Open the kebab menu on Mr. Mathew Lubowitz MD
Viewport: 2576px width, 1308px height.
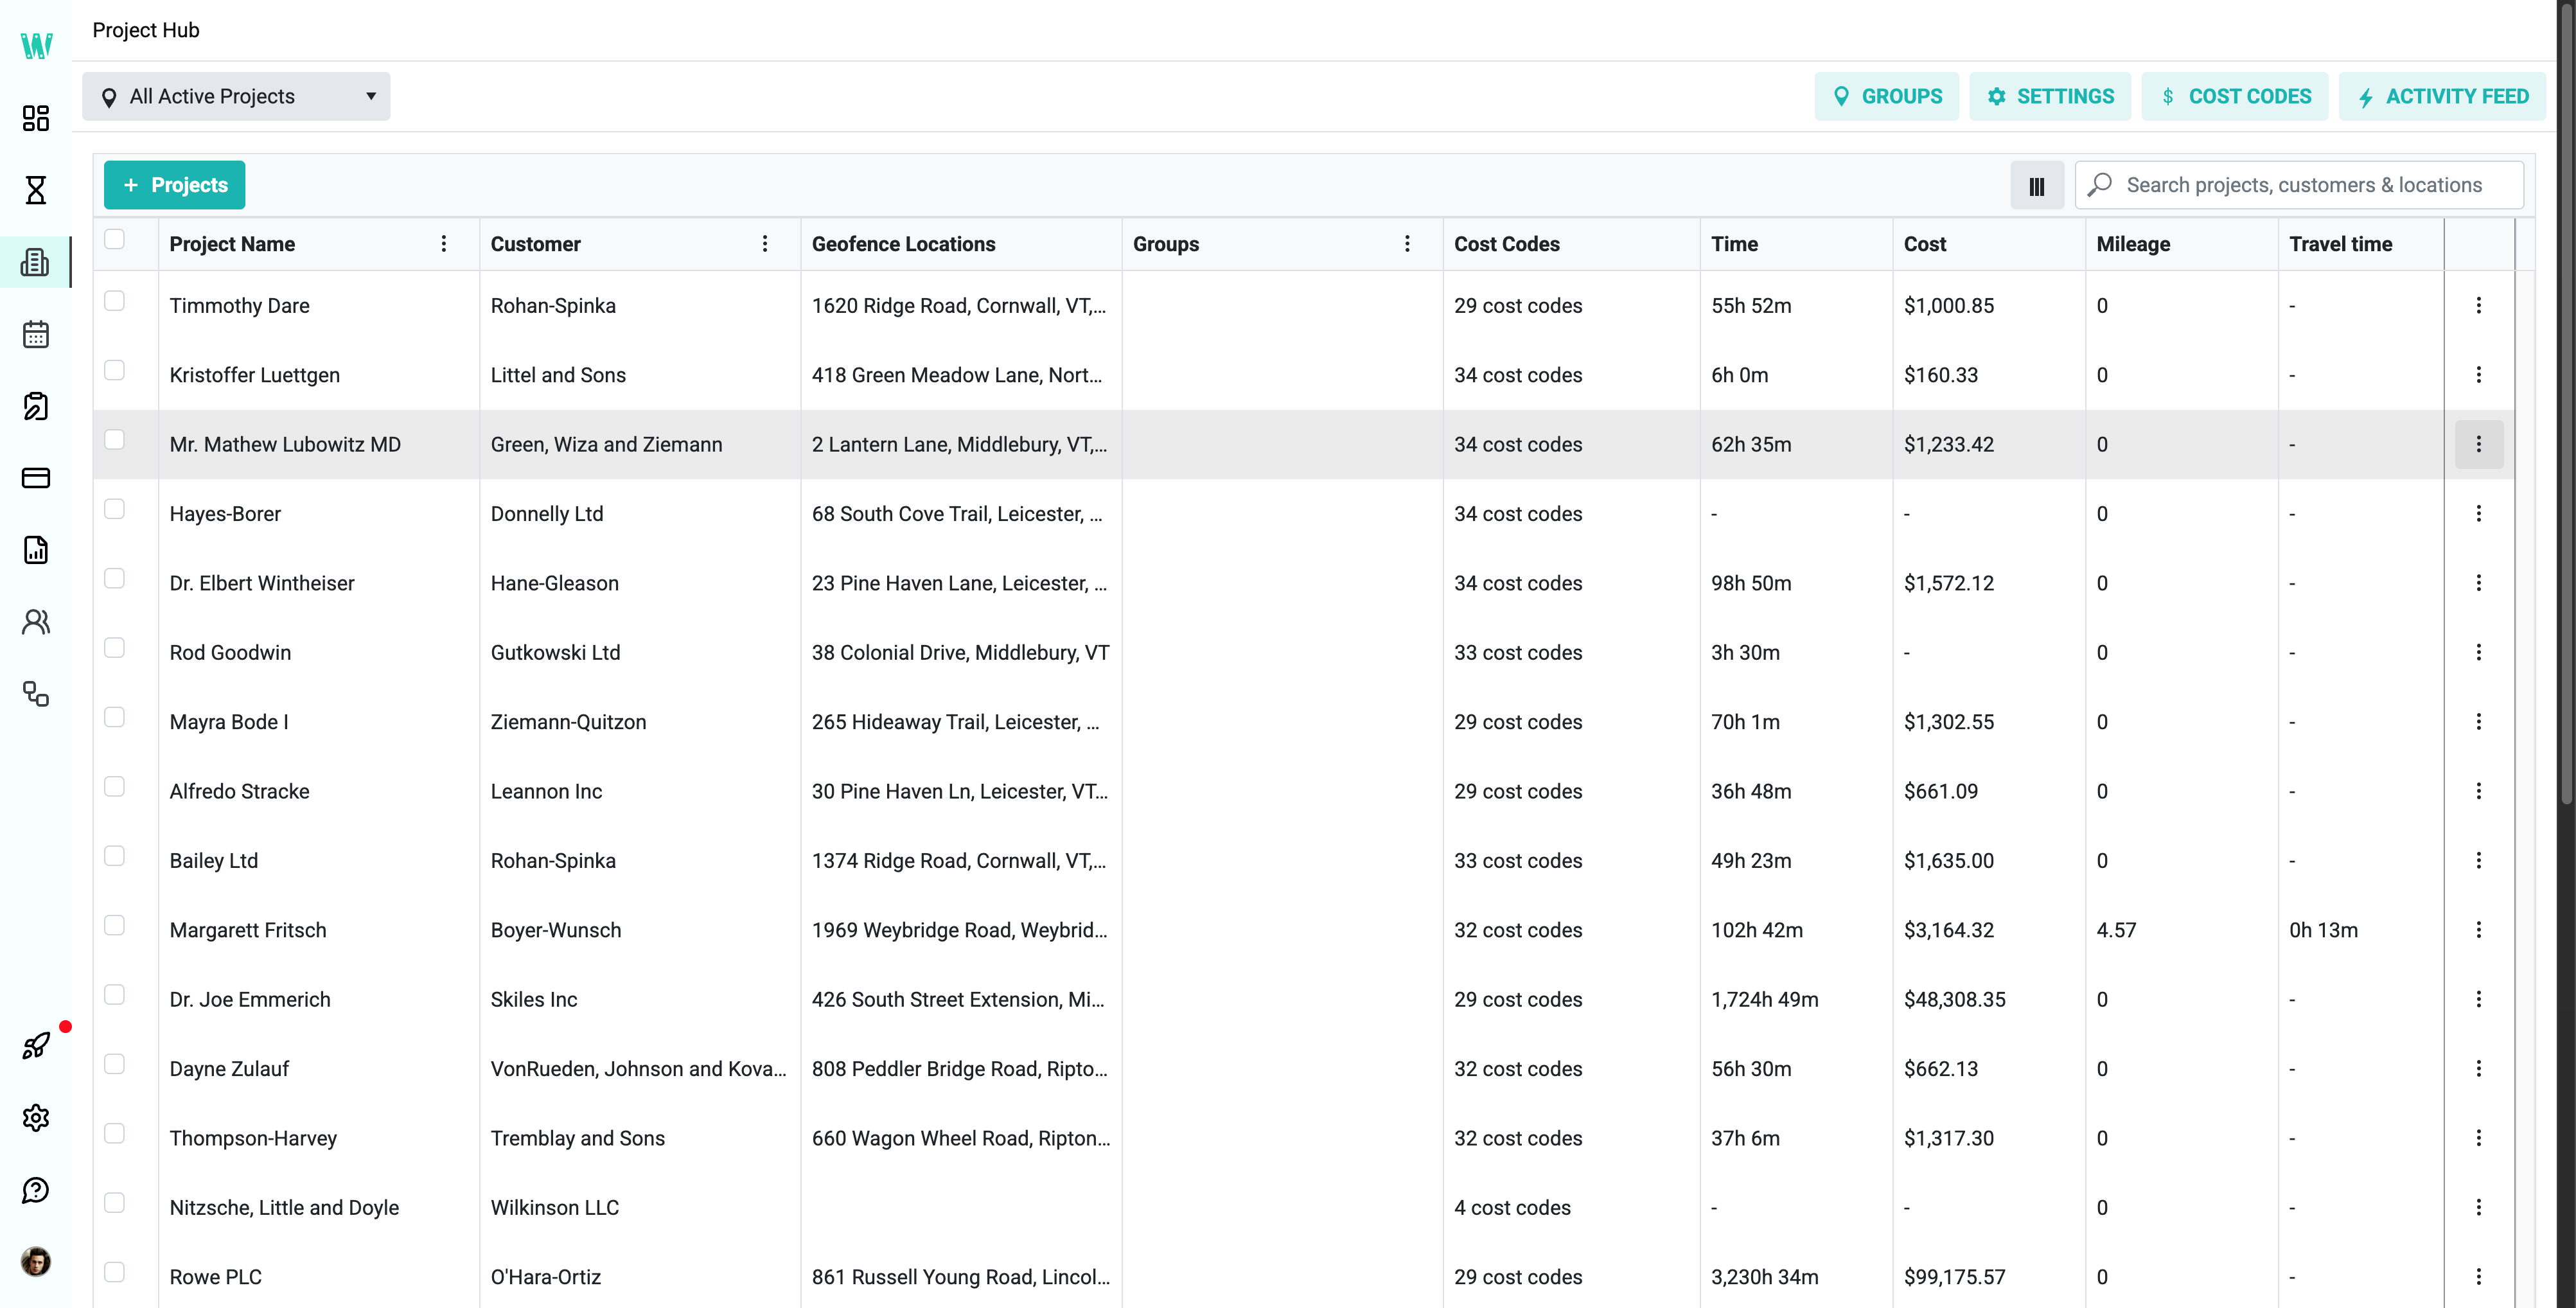(x=2479, y=444)
